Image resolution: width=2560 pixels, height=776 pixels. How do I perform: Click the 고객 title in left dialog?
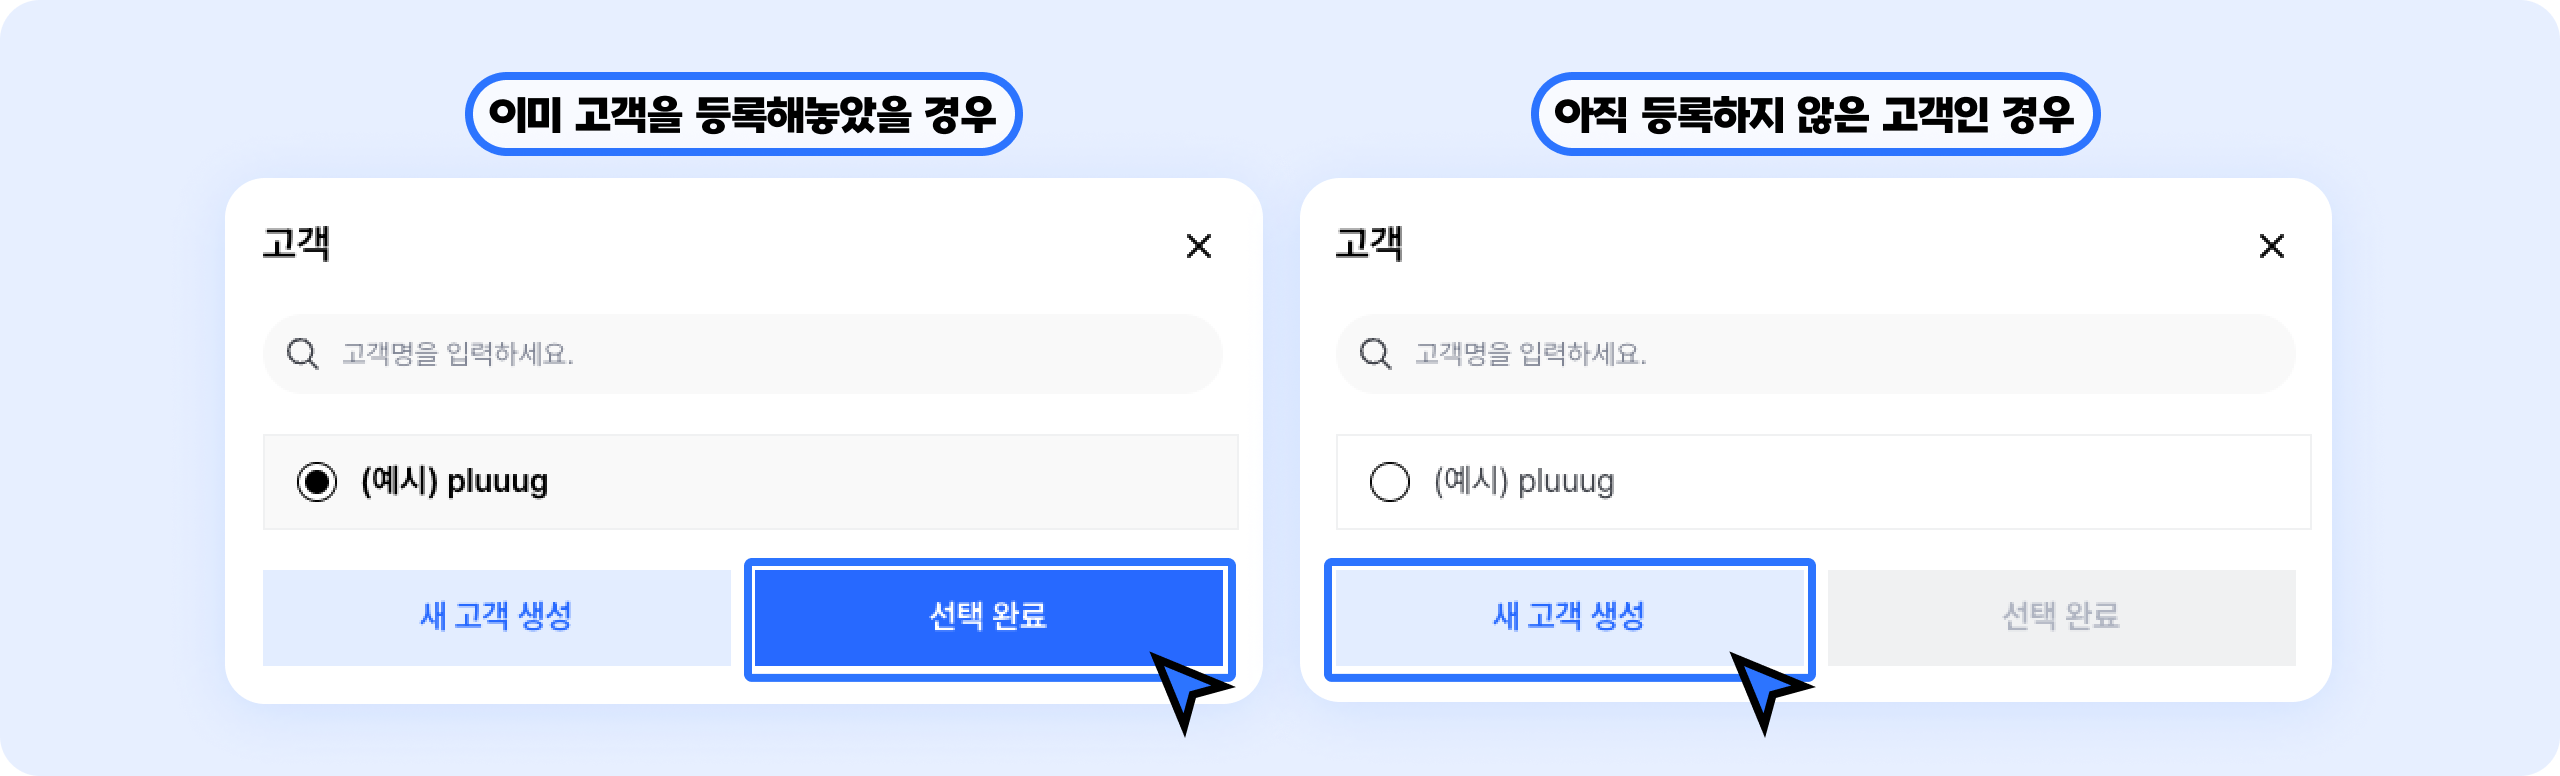tap(296, 244)
